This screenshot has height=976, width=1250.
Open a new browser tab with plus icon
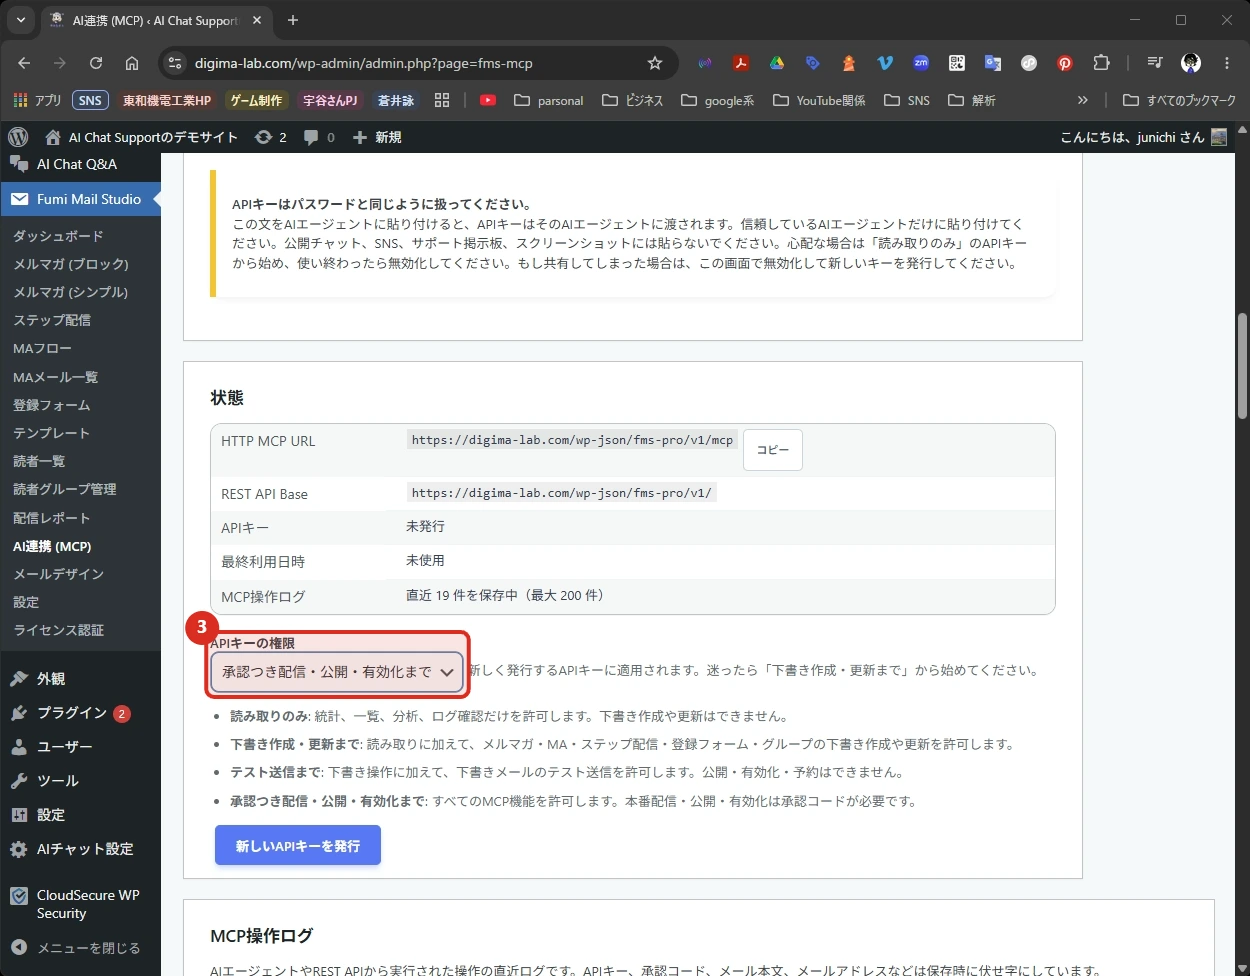tap(293, 20)
